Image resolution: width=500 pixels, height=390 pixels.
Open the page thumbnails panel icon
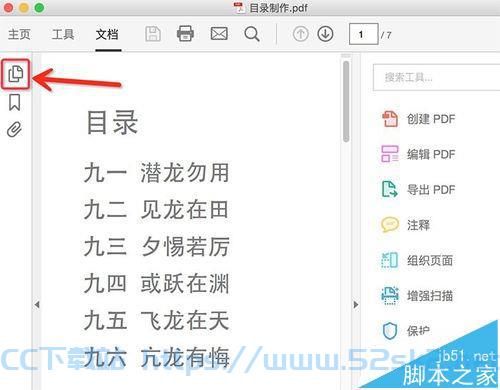tap(15, 74)
